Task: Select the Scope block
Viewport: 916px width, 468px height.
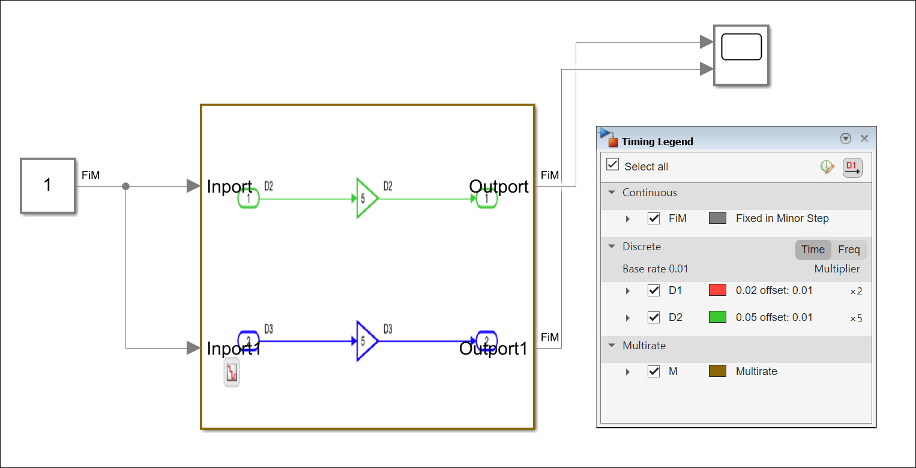Action: pyautogui.click(x=741, y=56)
